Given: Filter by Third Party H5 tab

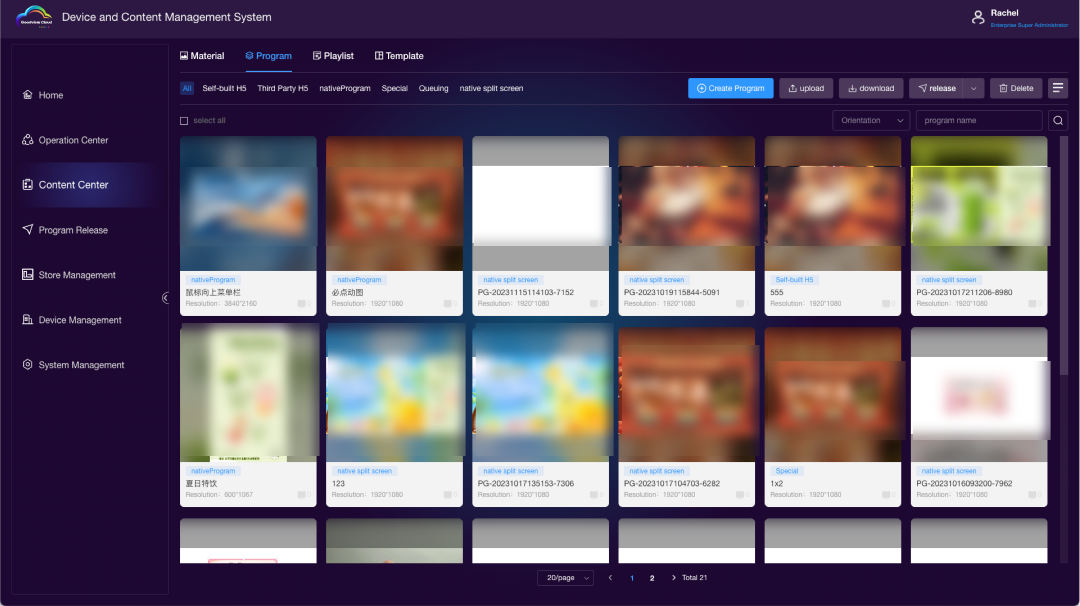Looking at the screenshot, I should coord(282,88).
